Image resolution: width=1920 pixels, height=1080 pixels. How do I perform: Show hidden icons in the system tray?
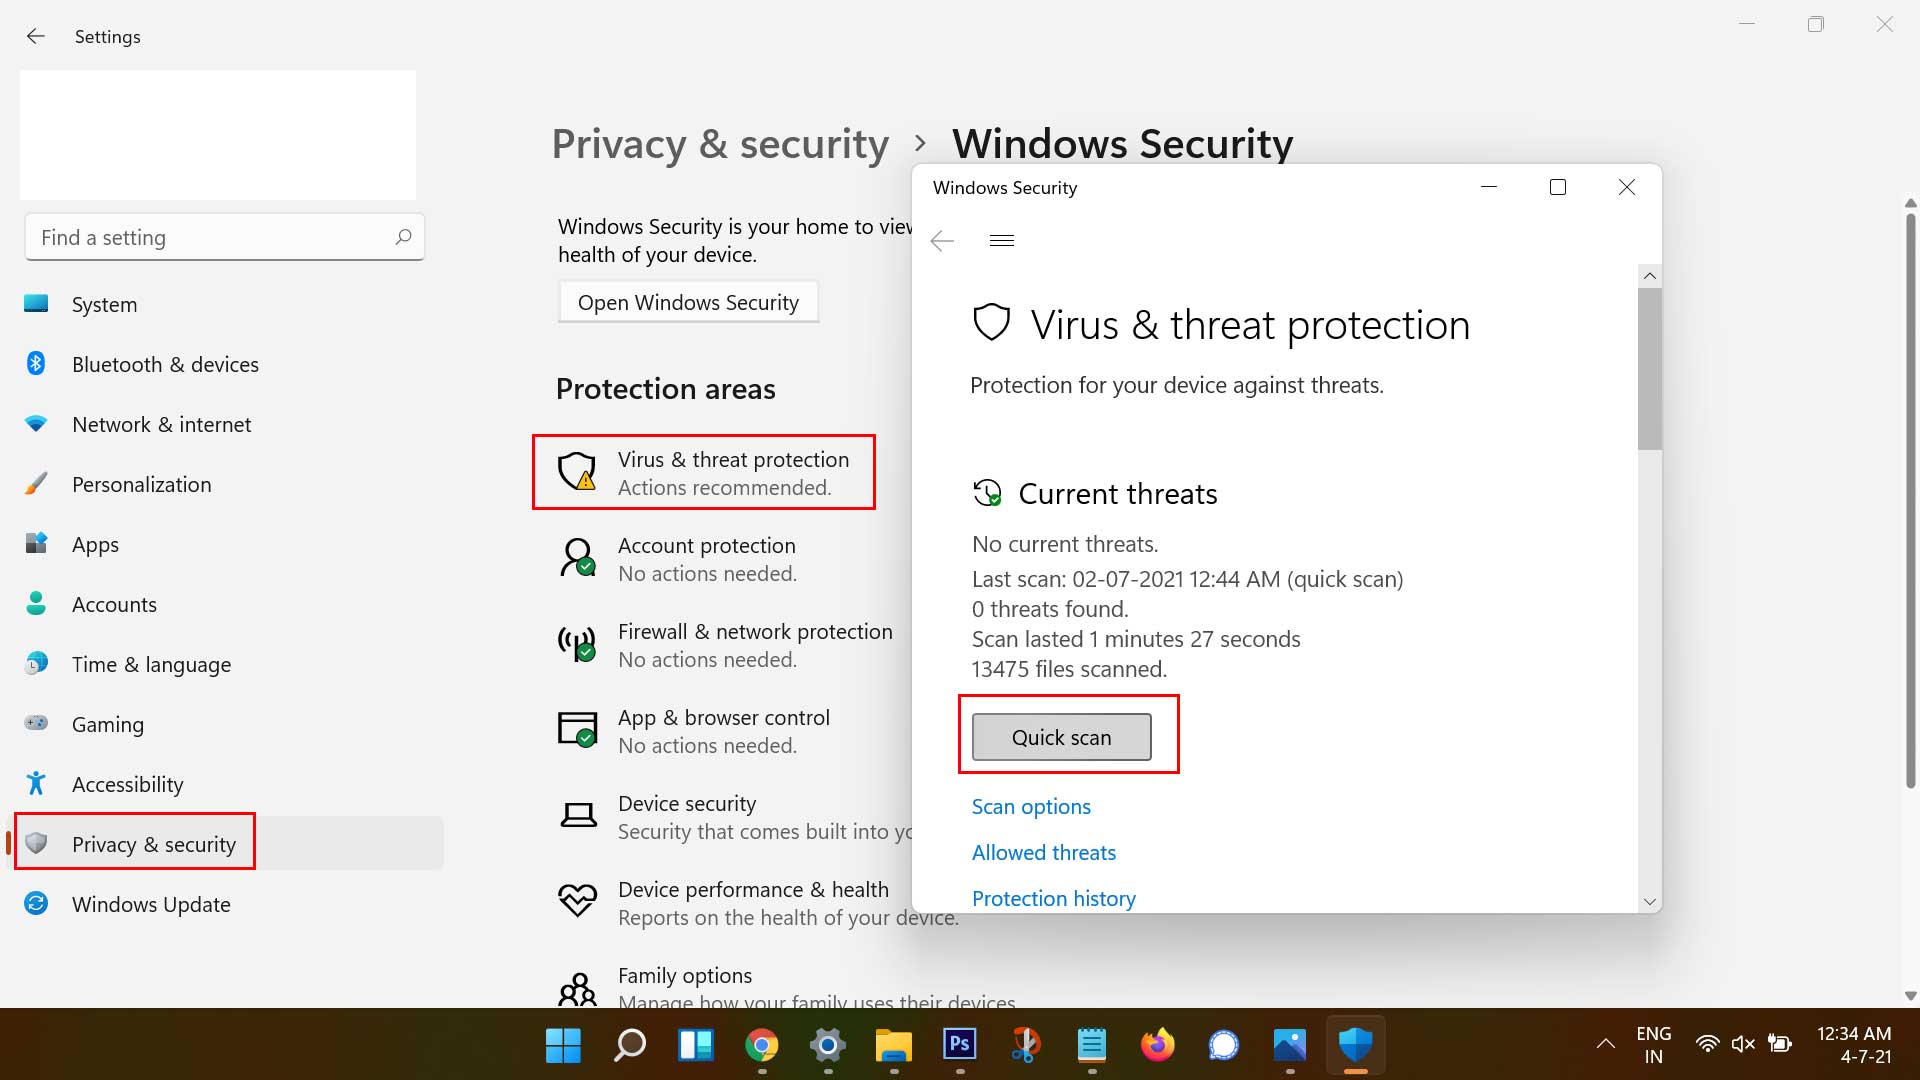tap(1605, 1045)
